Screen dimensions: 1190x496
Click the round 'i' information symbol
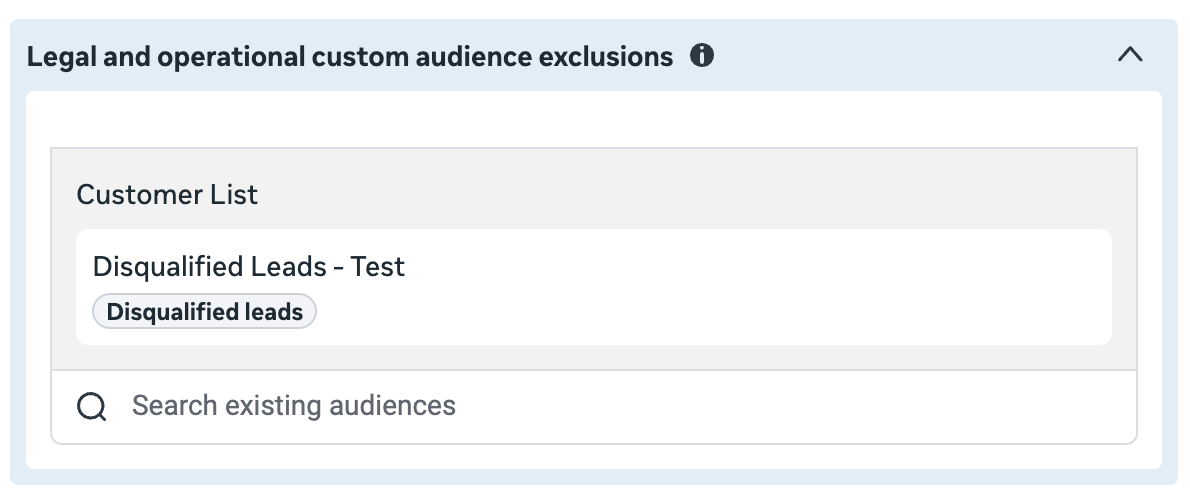pos(702,55)
